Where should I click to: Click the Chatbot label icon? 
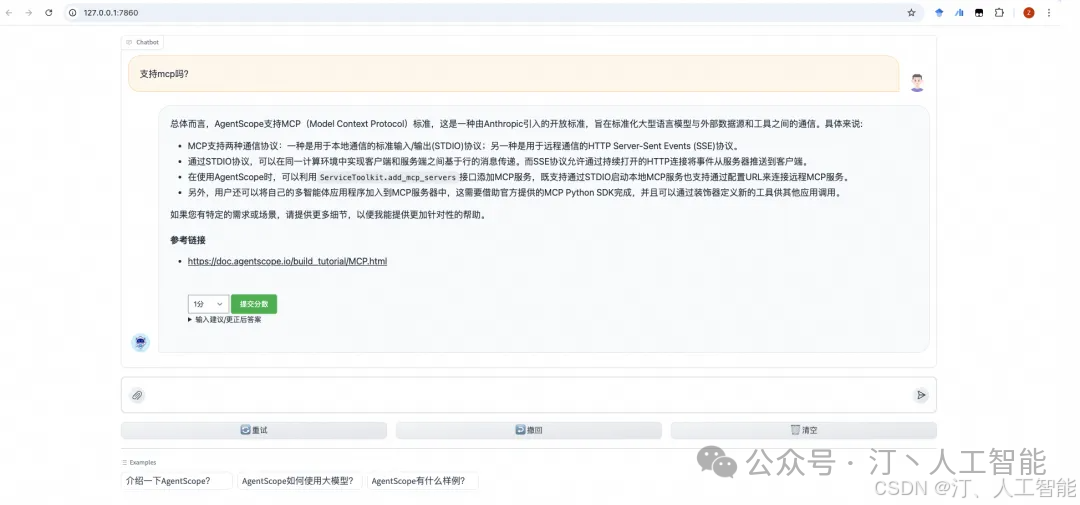[x=129, y=42]
